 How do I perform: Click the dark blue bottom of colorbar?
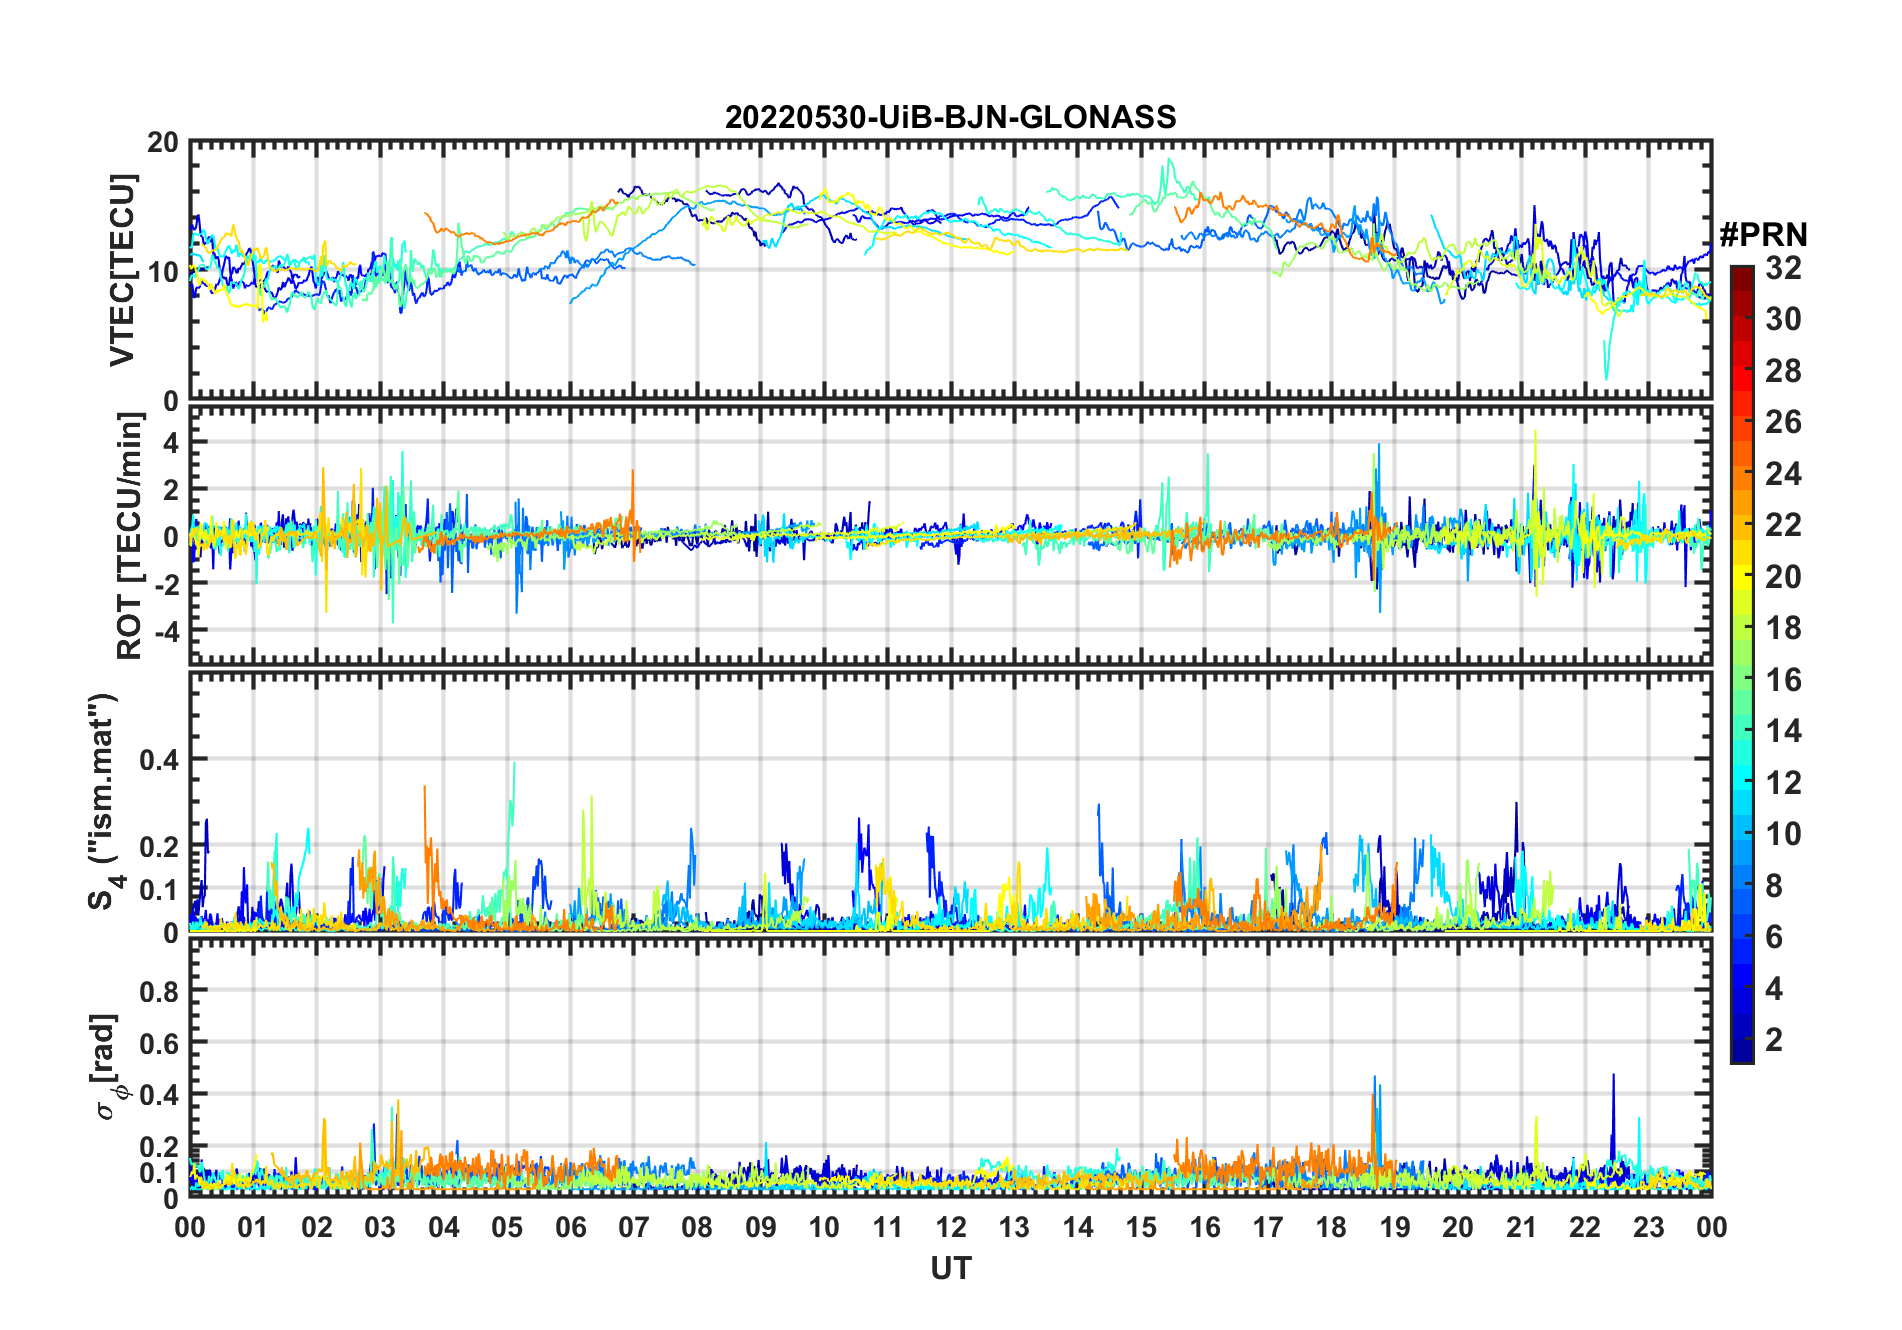tap(1741, 1055)
